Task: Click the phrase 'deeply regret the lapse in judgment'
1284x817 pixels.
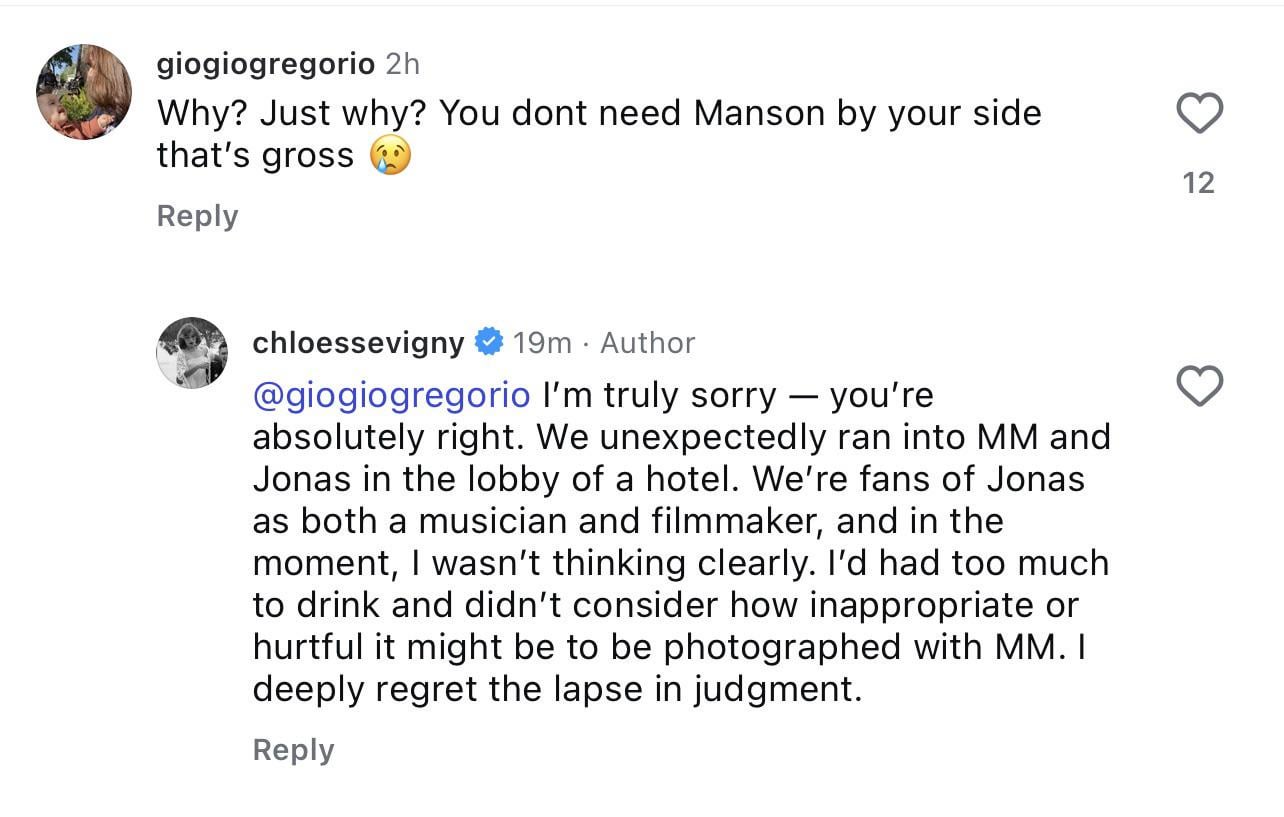Action: click(x=557, y=690)
